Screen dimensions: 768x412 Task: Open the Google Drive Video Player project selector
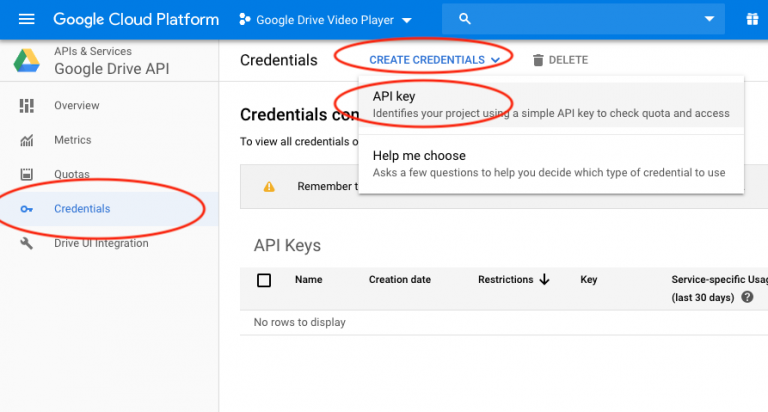(x=325, y=19)
